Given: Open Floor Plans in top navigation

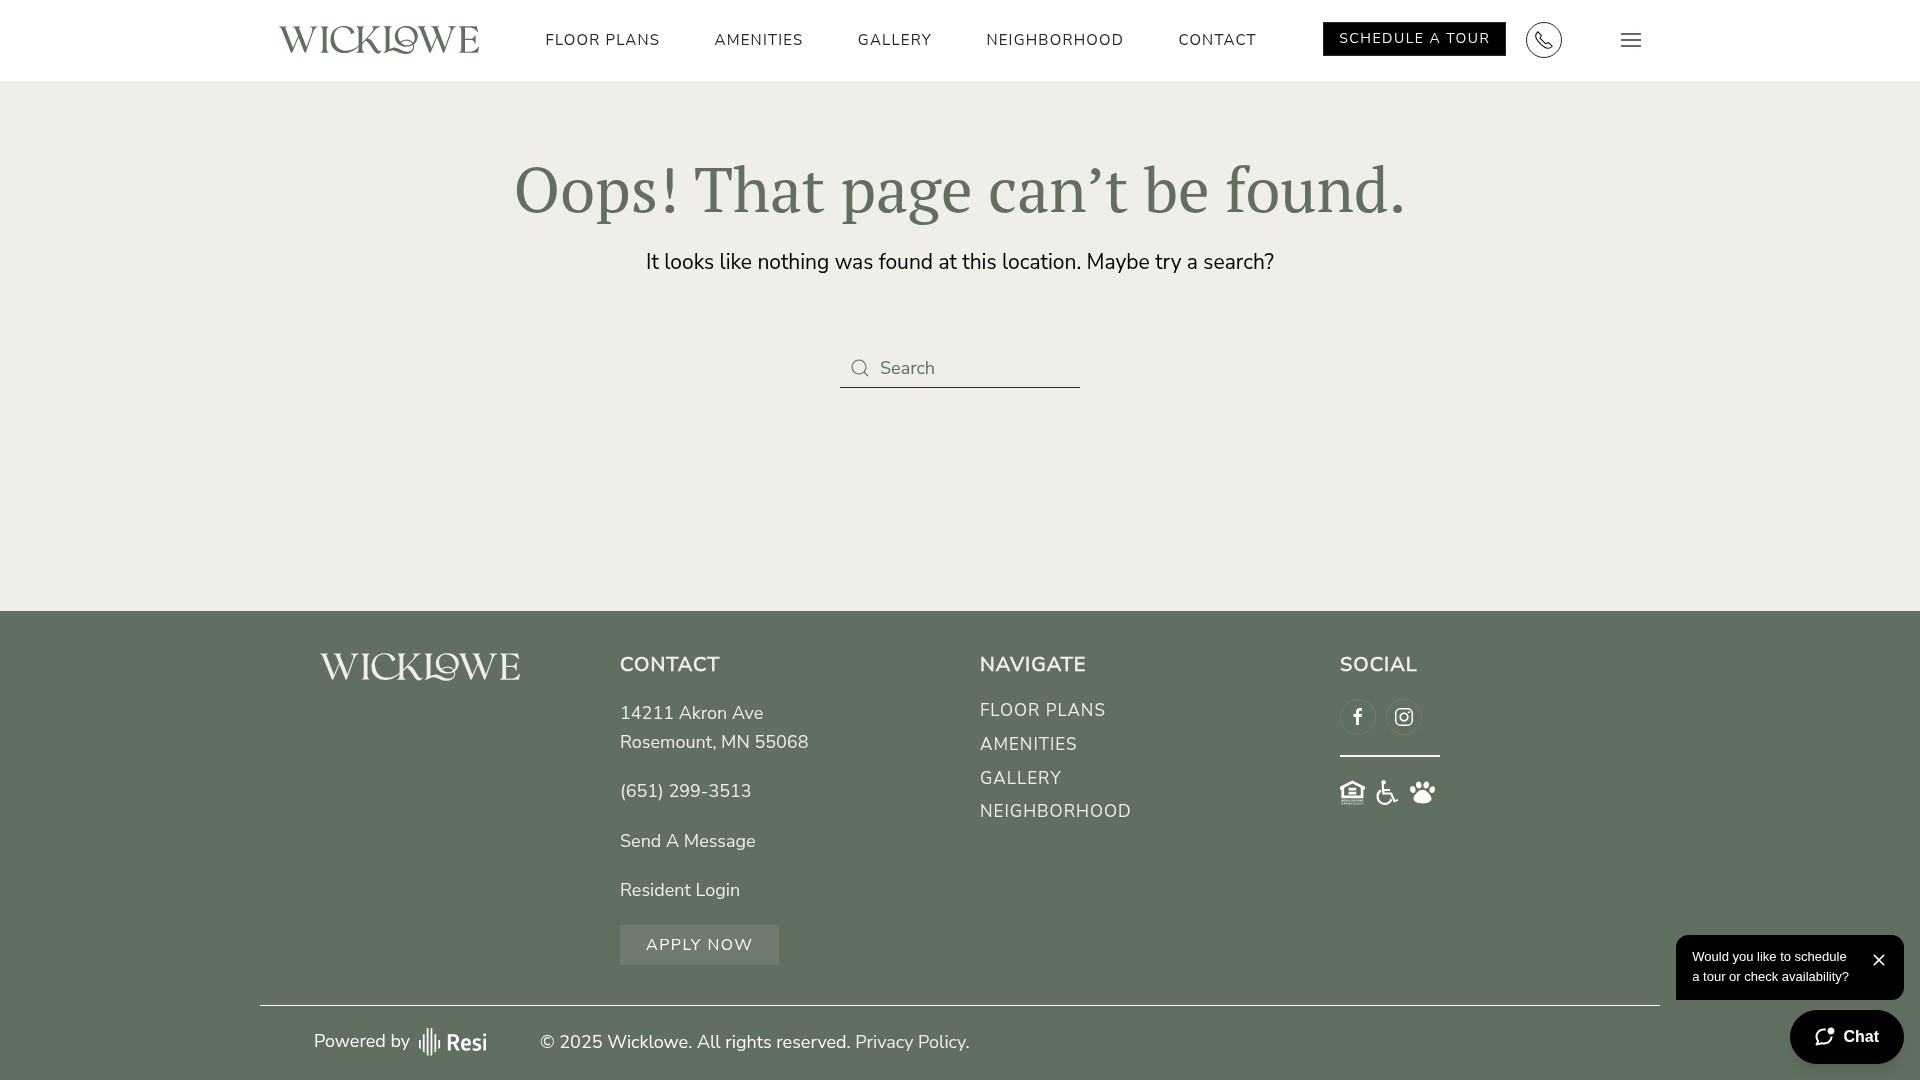Looking at the screenshot, I should coord(602,40).
